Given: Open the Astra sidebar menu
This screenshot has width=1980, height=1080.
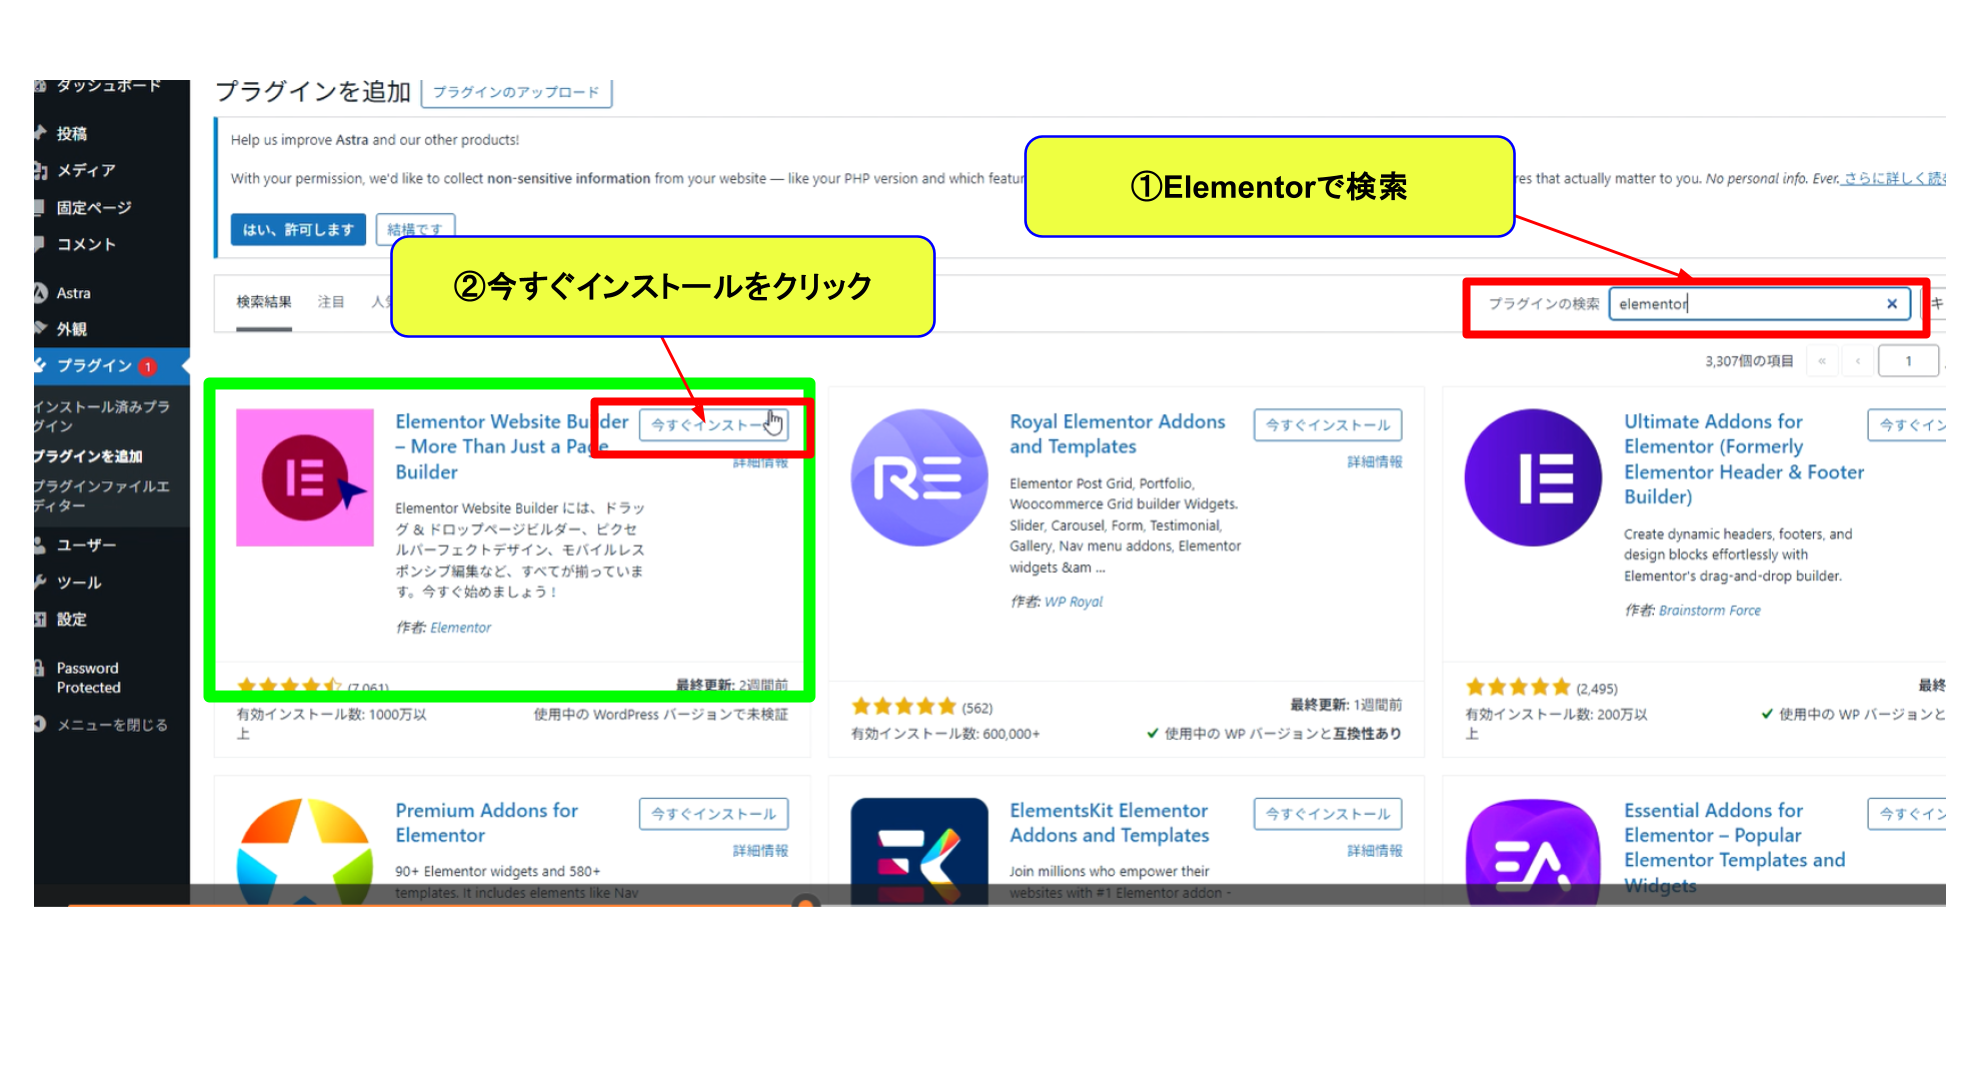Looking at the screenshot, I should (x=73, y=293).
